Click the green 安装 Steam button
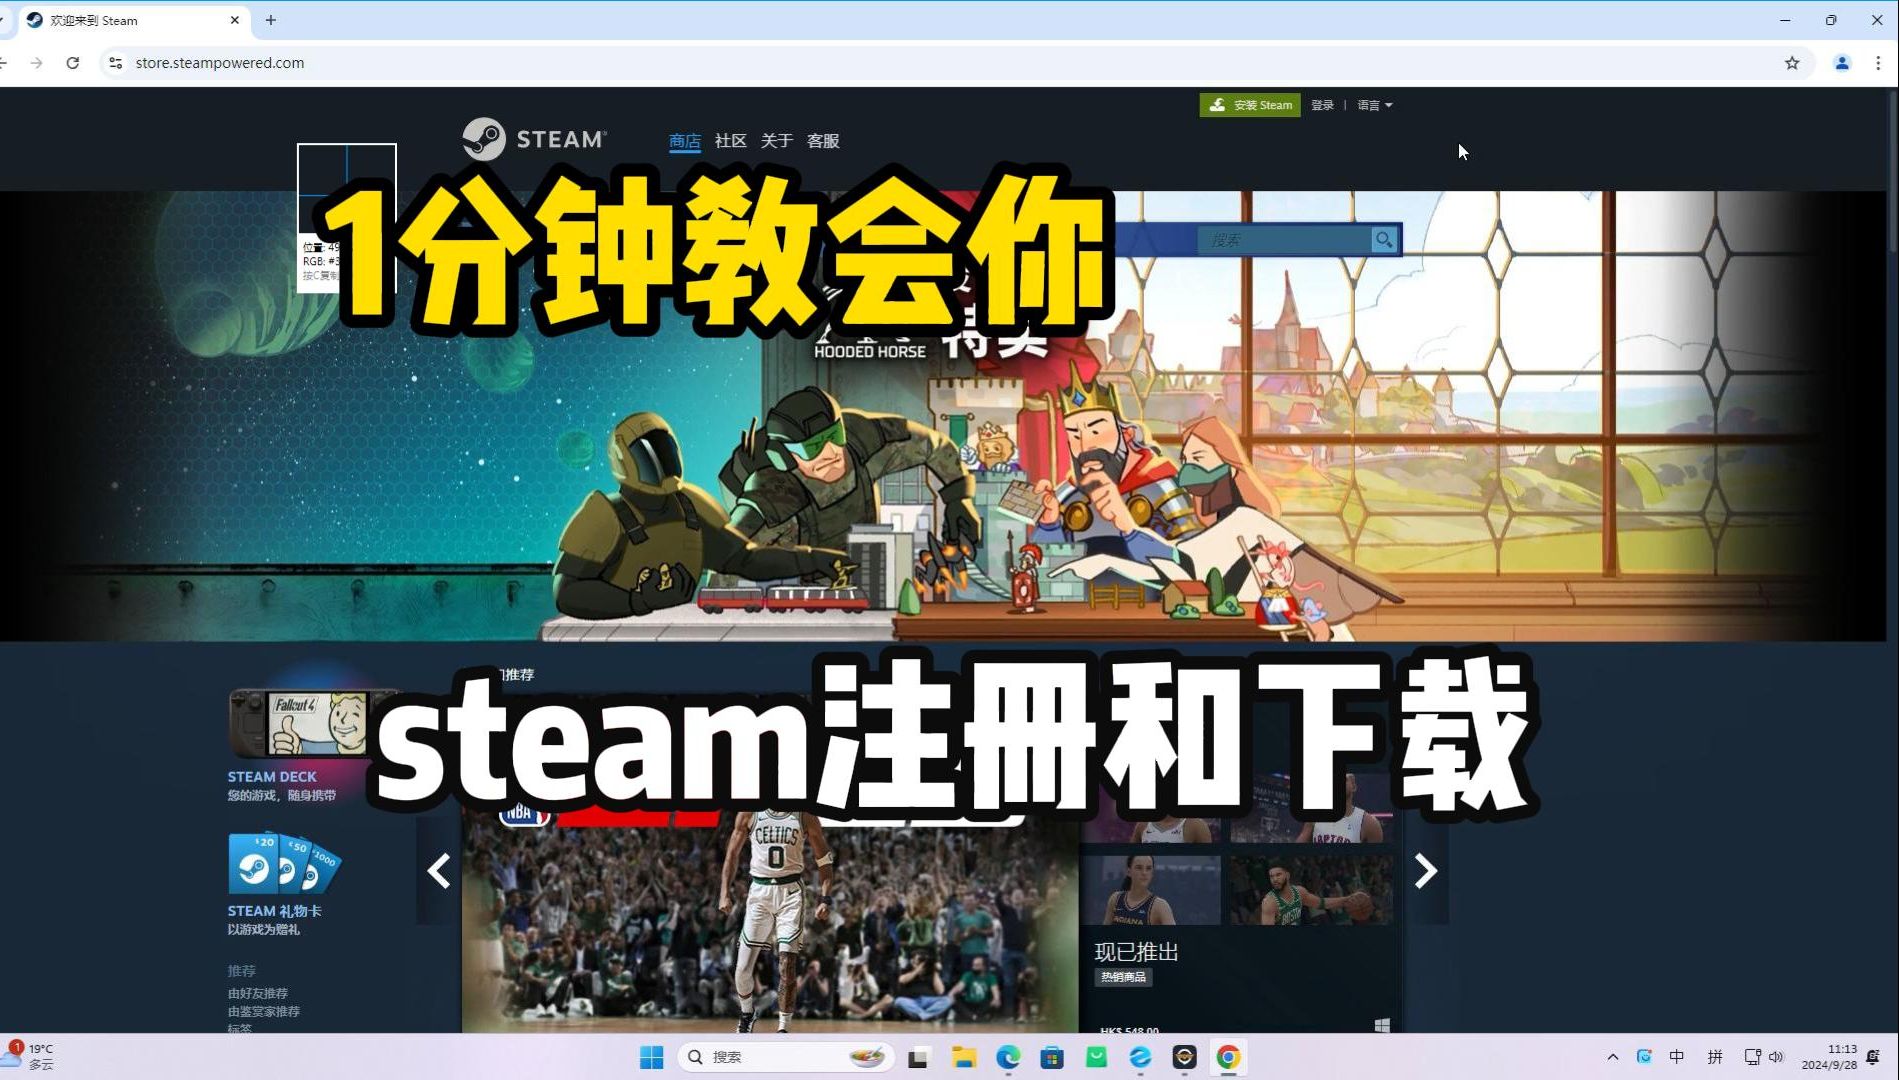Viewport: 1899px width, 1080px height. pyautogui.click(x=1250, y=105)
